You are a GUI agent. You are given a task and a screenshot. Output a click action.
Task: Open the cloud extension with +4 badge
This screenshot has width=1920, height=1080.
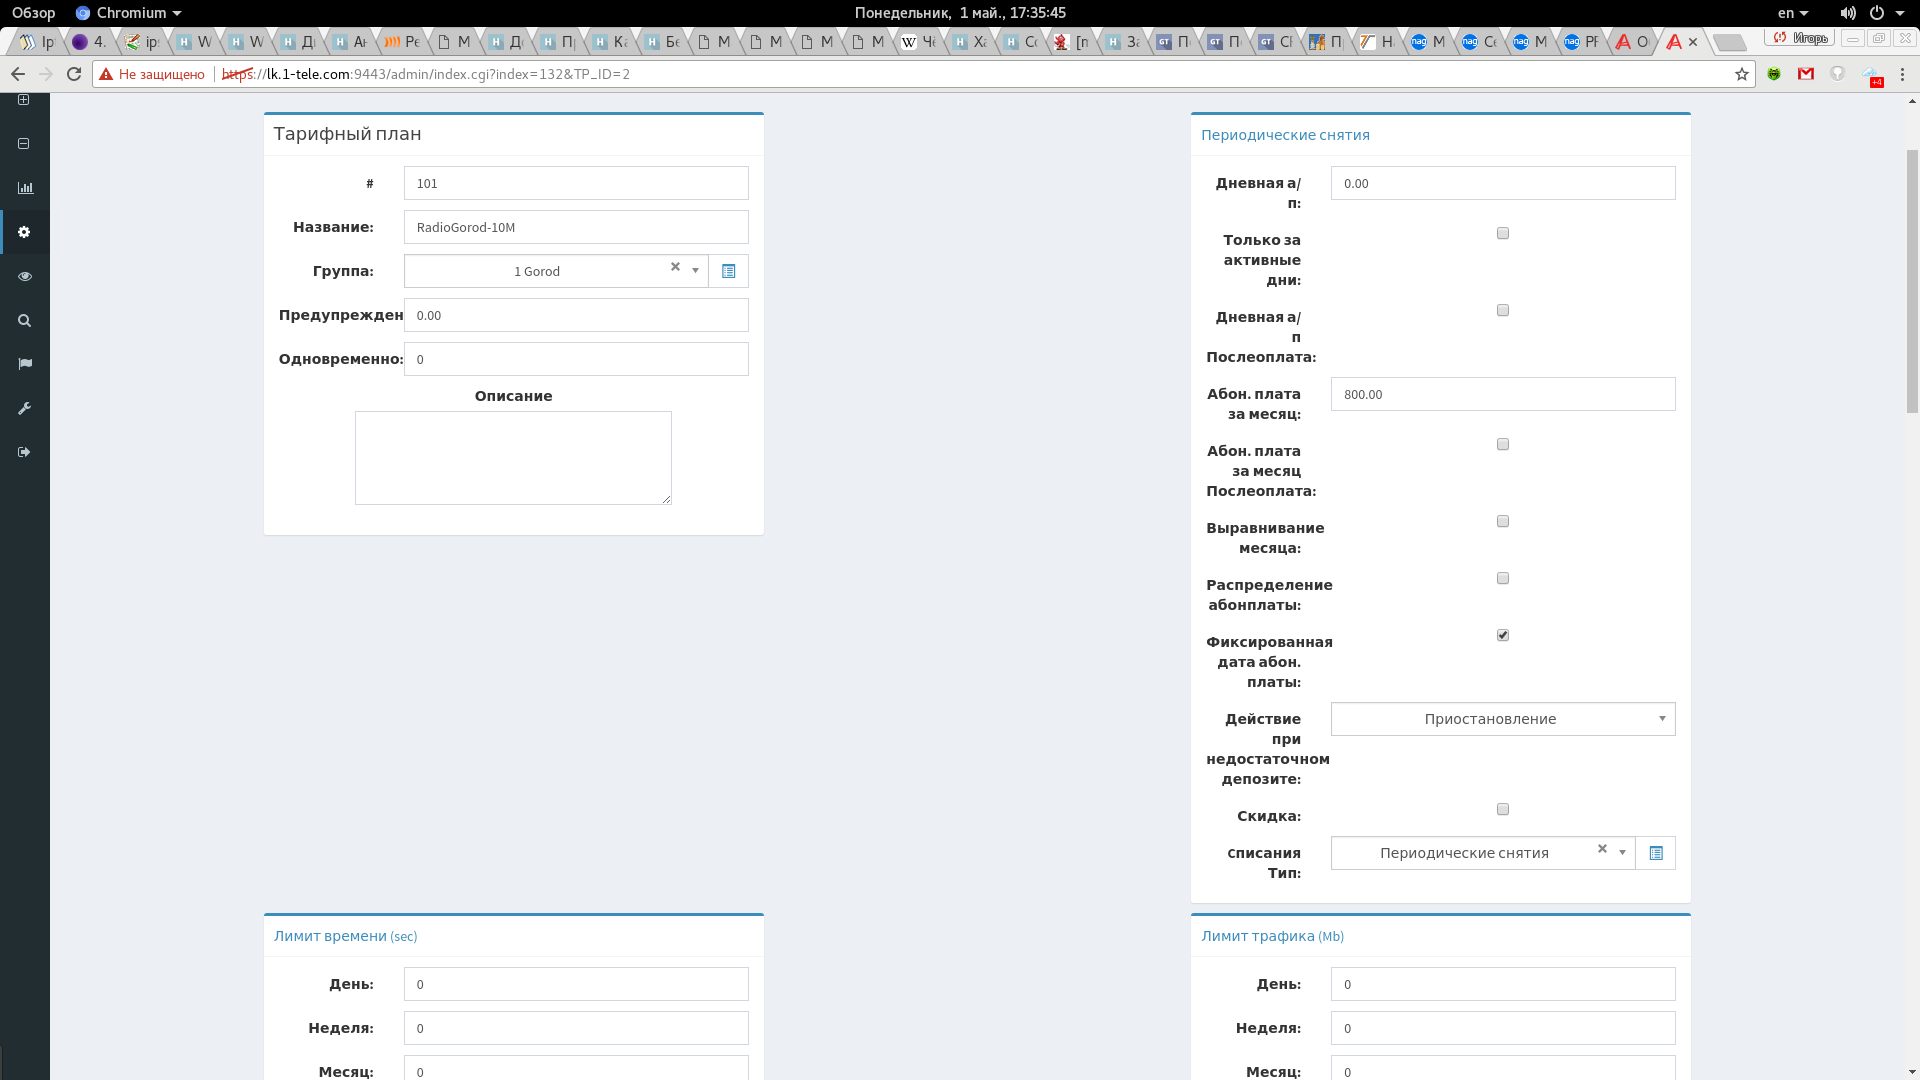coord(1872,76)
